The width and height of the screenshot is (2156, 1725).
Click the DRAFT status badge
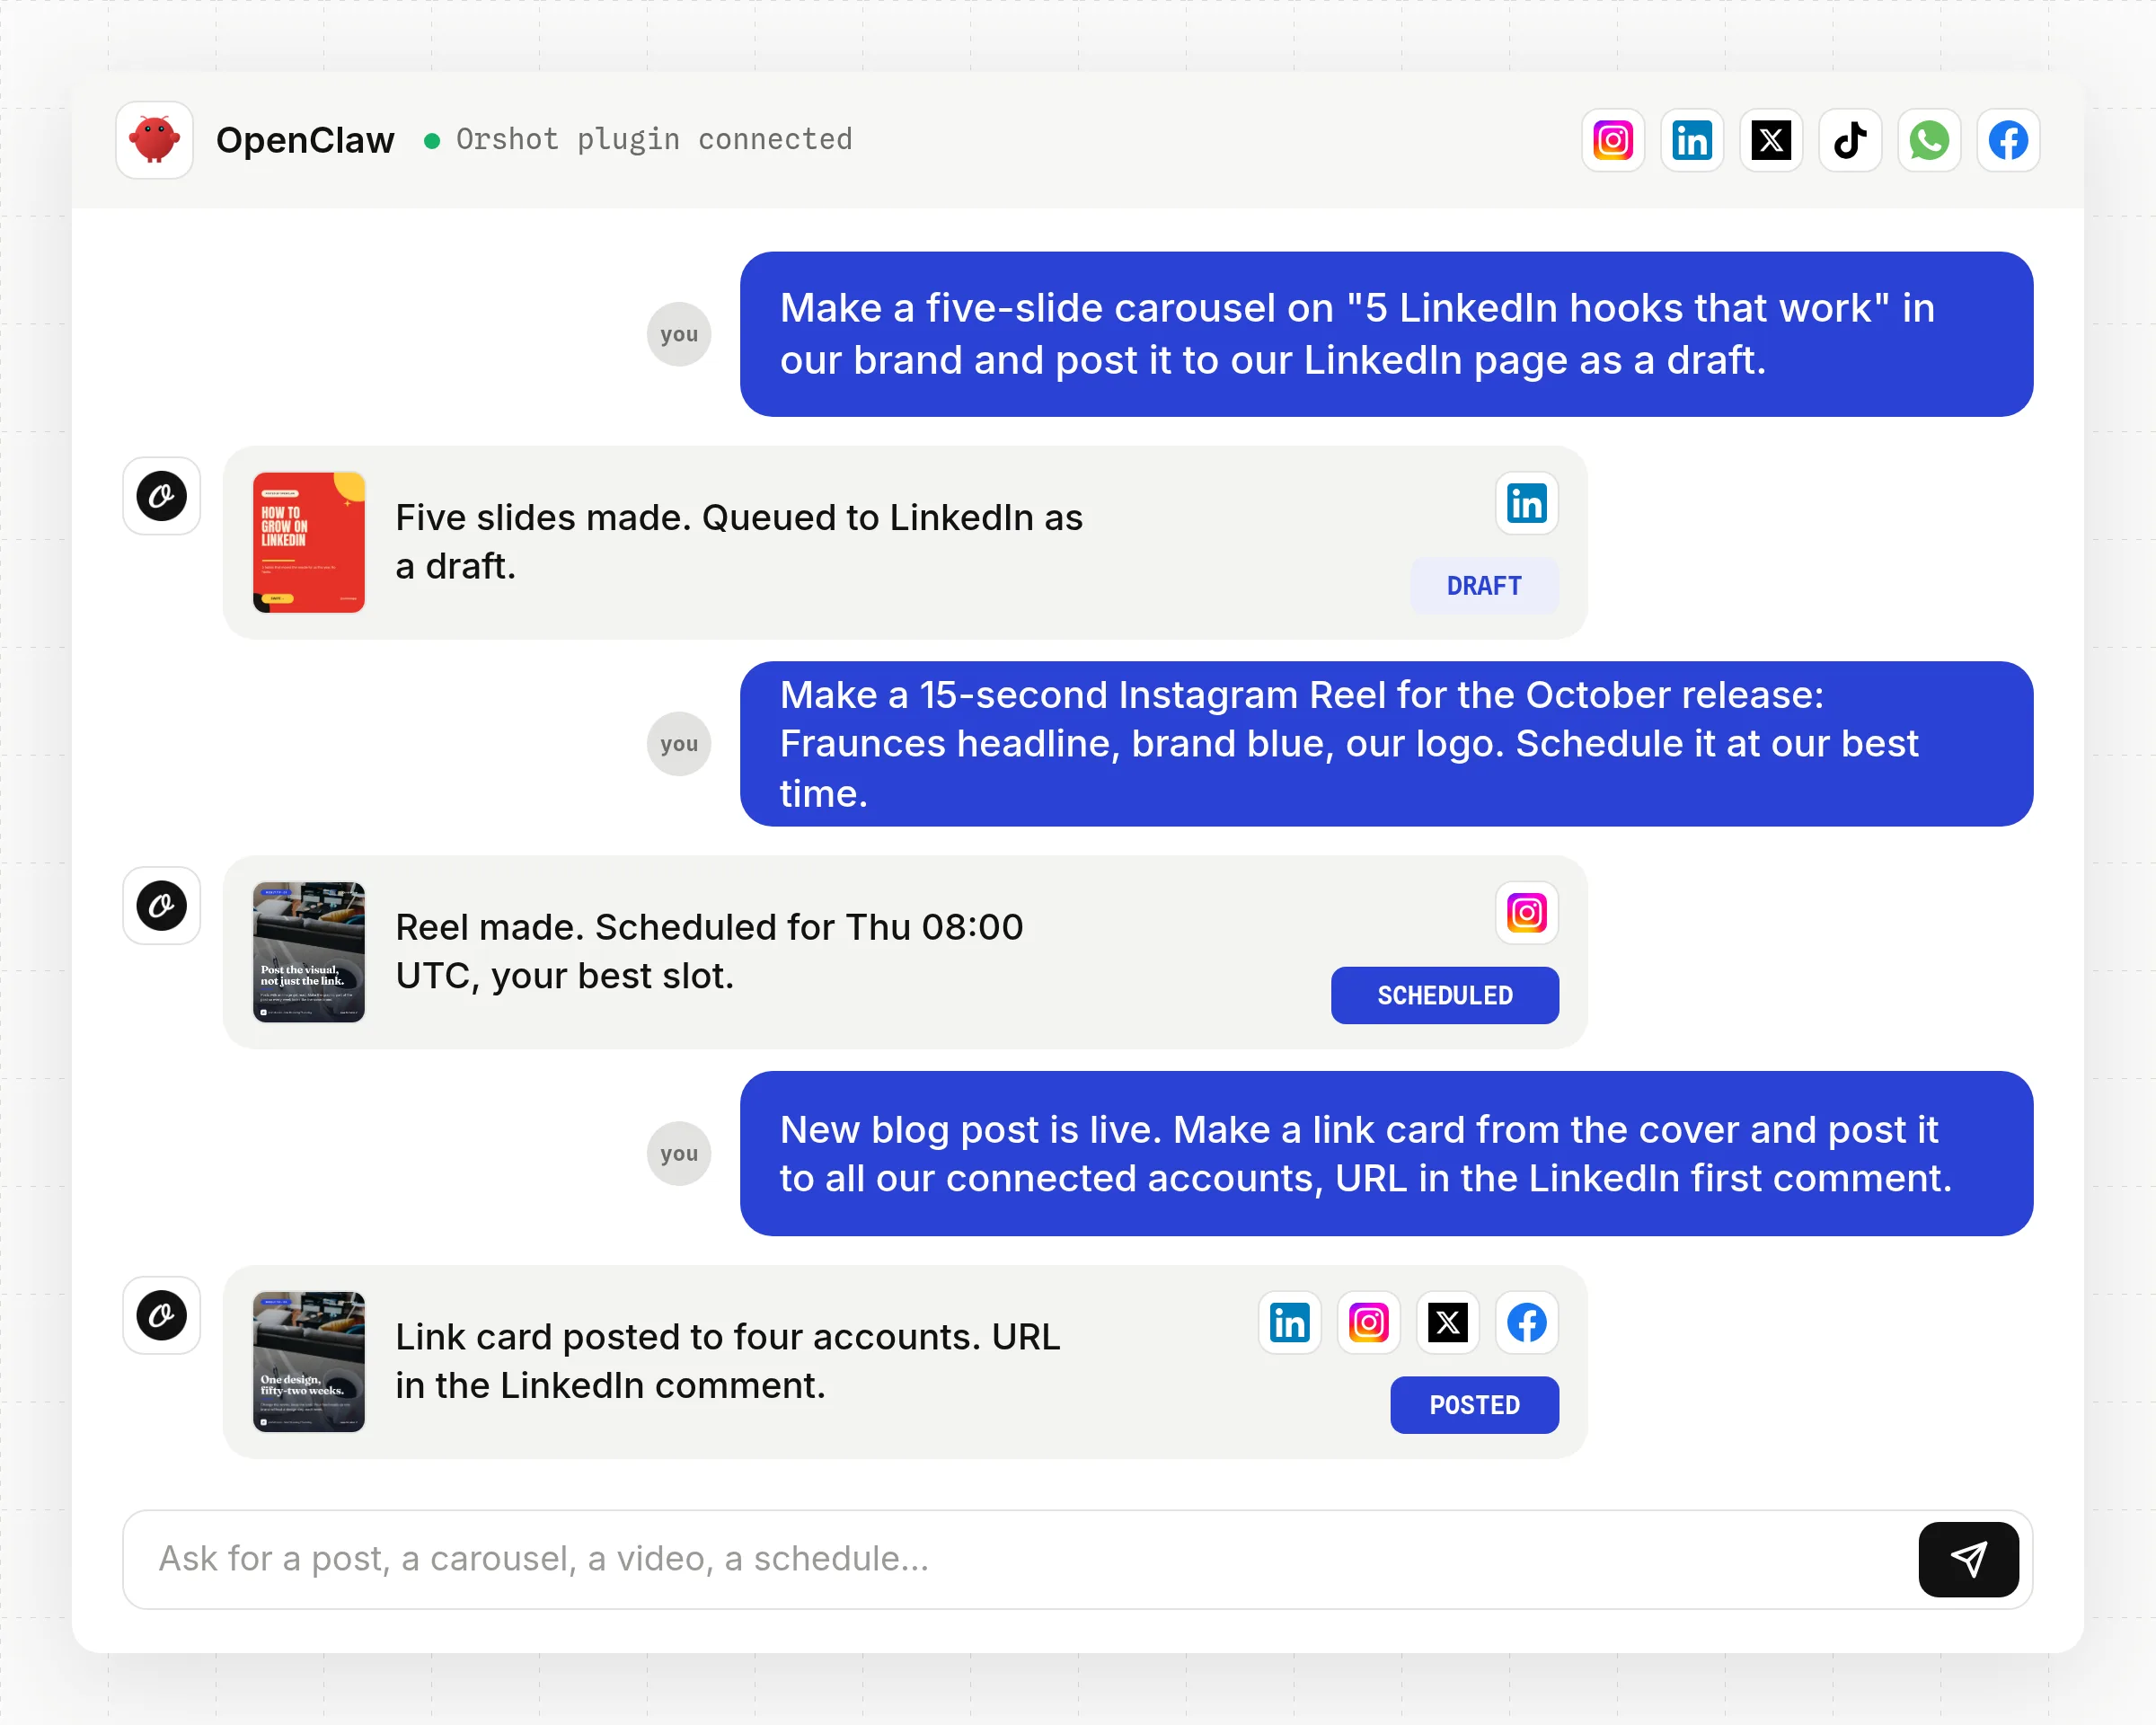(x=1484, y=586)
